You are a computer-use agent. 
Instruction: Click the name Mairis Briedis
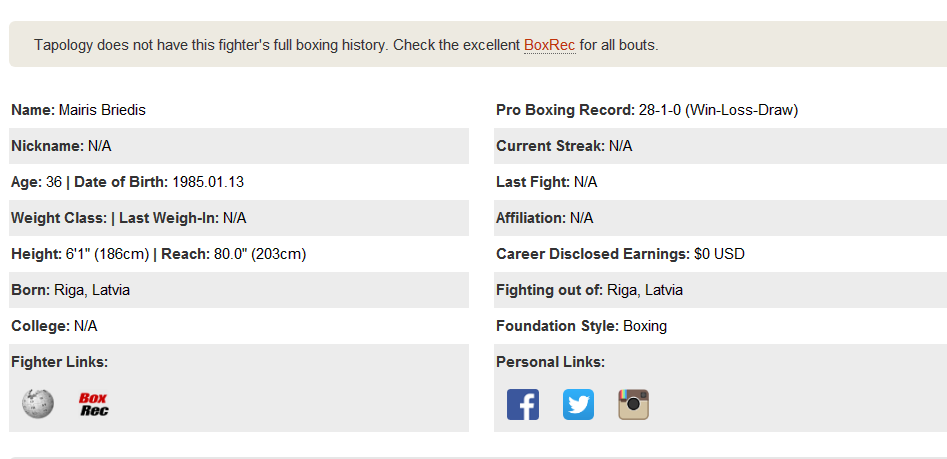click(102, 110)
